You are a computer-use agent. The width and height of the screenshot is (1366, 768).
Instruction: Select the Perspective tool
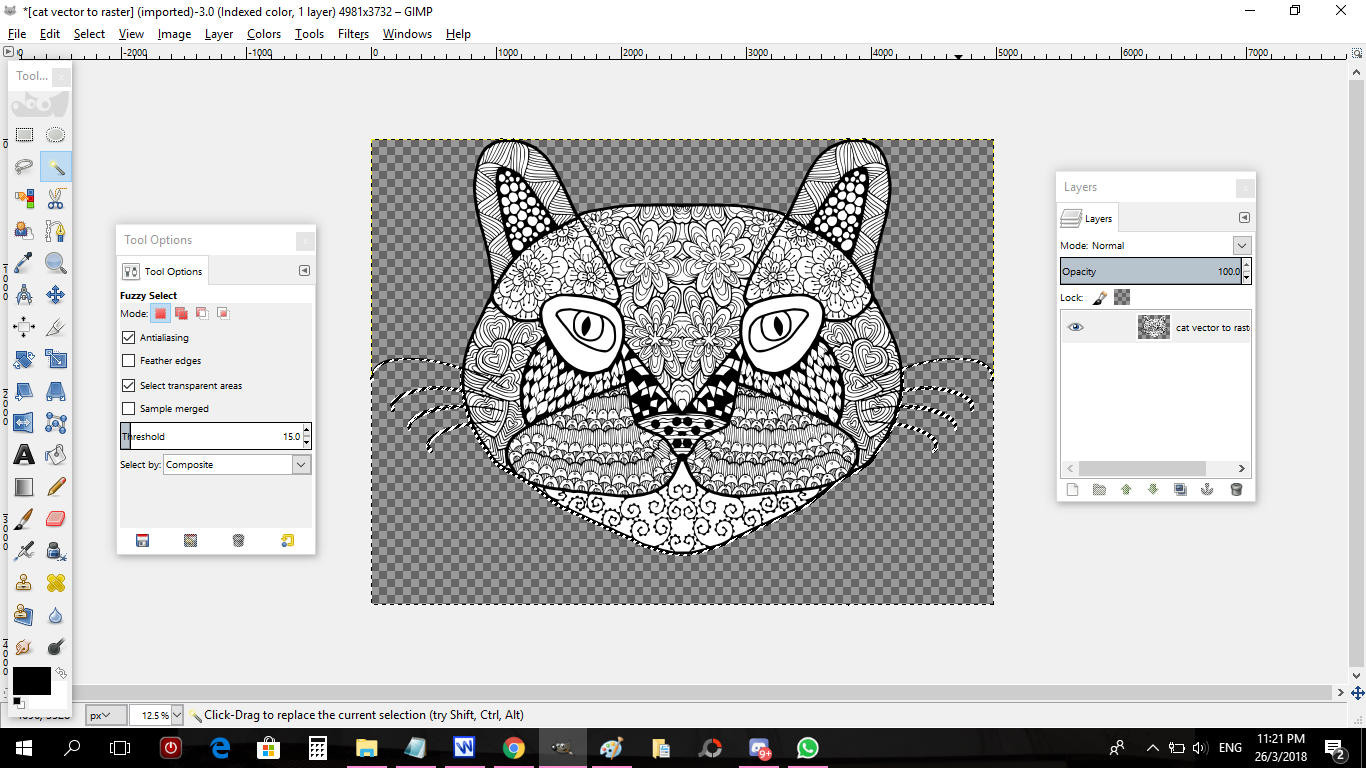point(56,391)
